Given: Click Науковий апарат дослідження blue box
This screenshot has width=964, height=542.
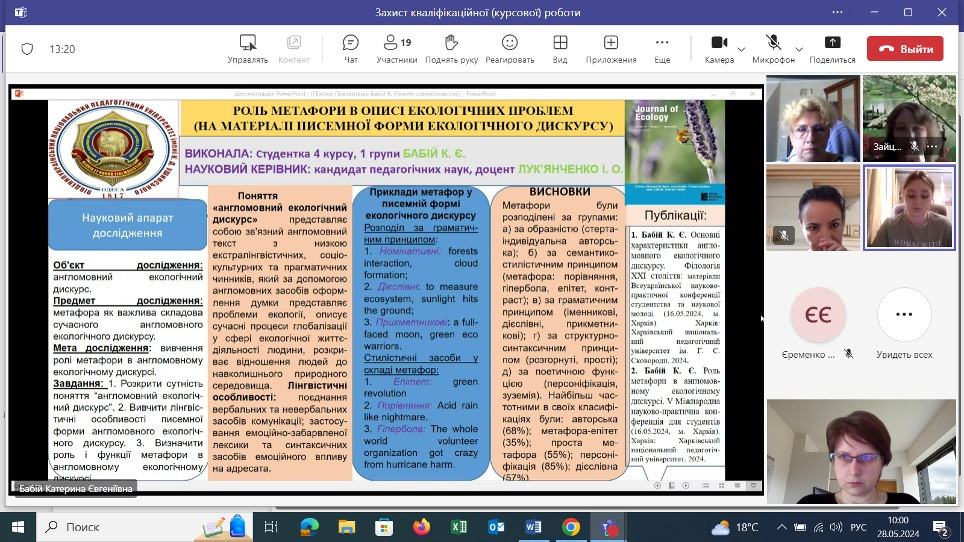Looking at the screenshot, I should (127, 225).
